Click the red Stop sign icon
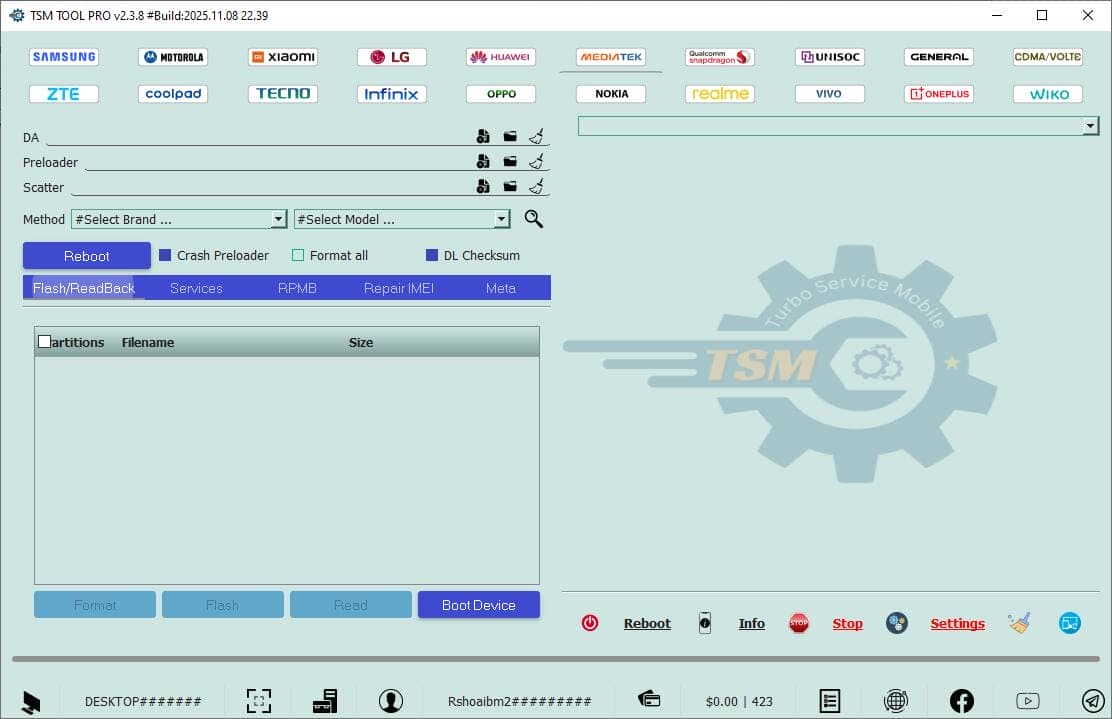 pos(799,622)
